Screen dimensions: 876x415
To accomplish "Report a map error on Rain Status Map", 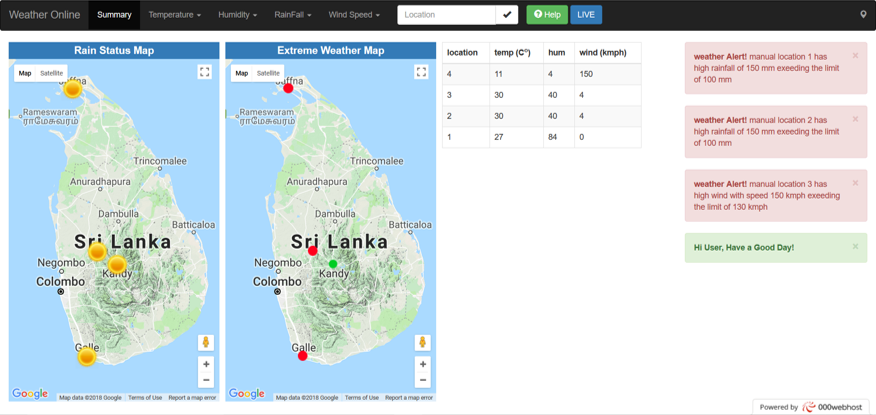I will [x=192, y=398].
